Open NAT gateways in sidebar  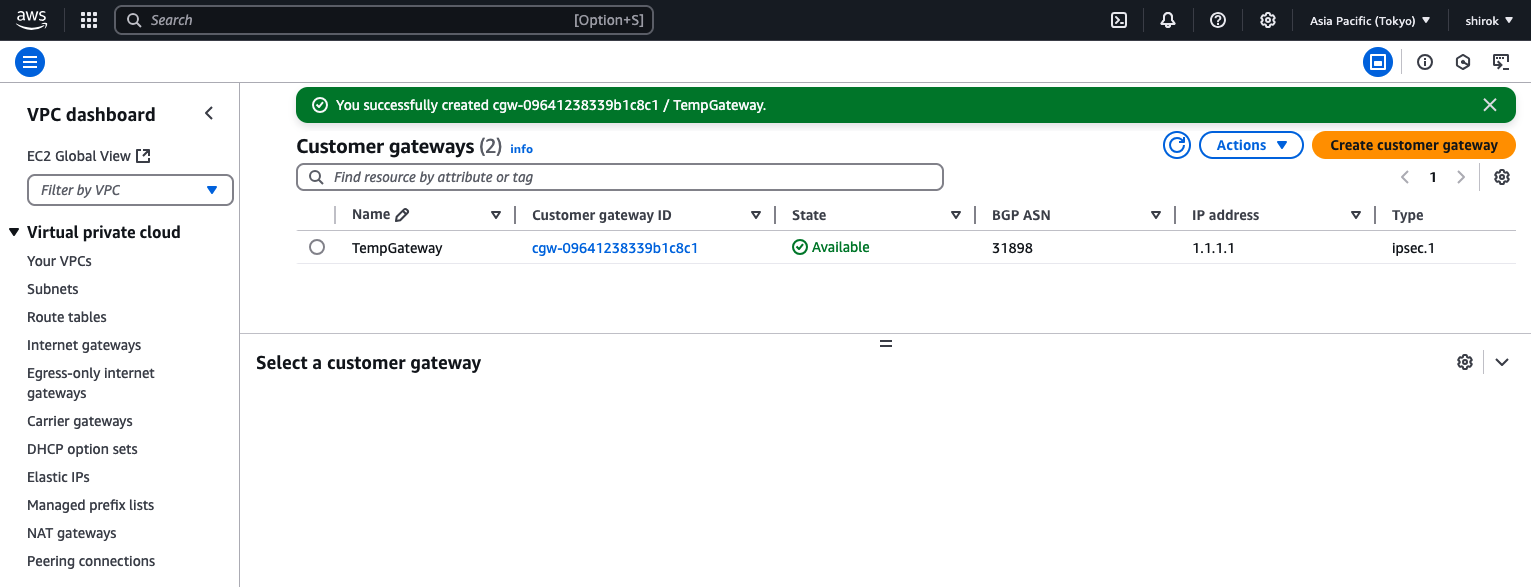coord(72,533)
